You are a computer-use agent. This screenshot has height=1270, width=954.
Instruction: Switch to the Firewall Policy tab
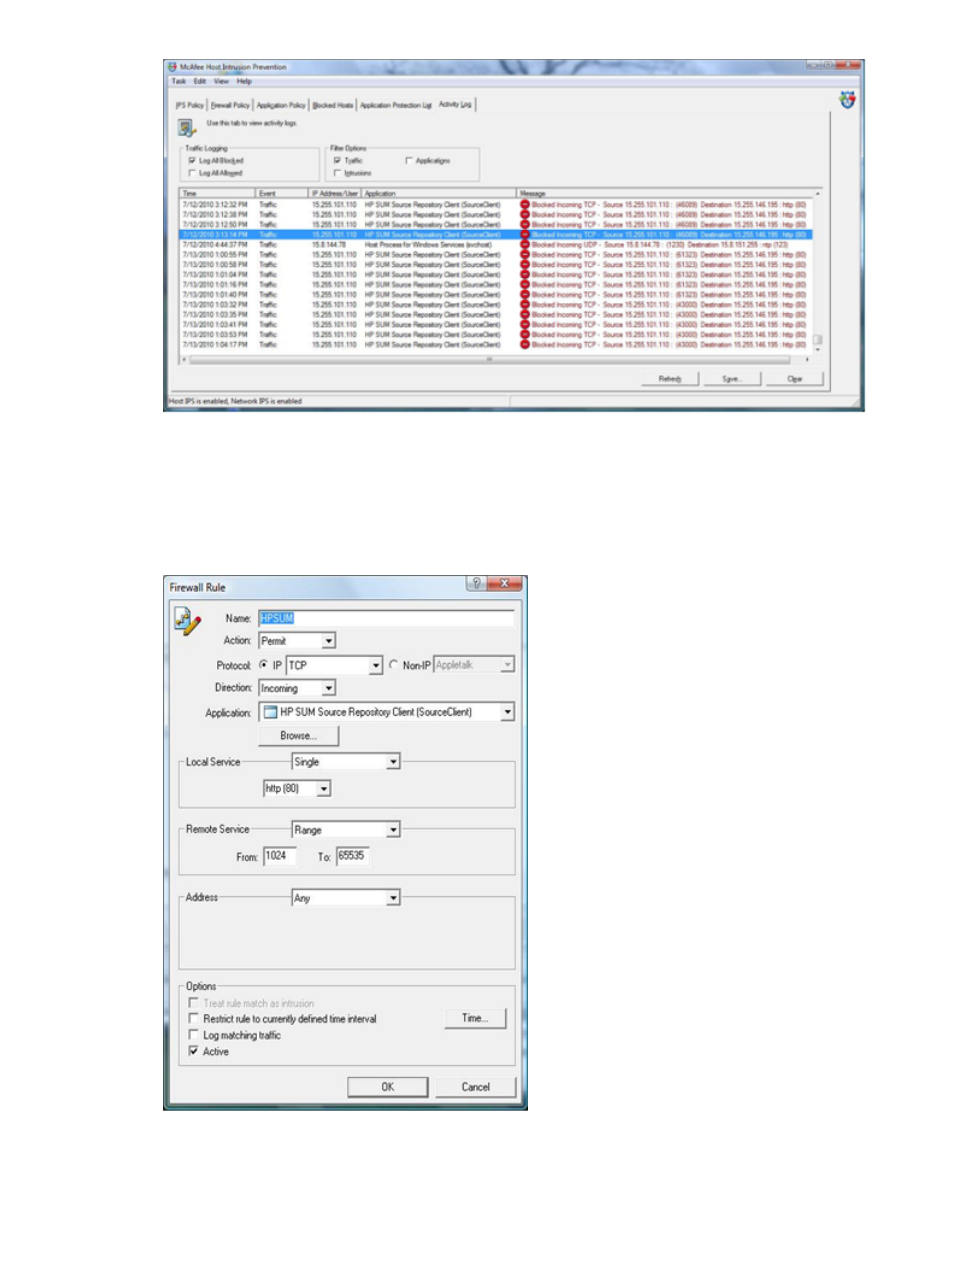230,105
